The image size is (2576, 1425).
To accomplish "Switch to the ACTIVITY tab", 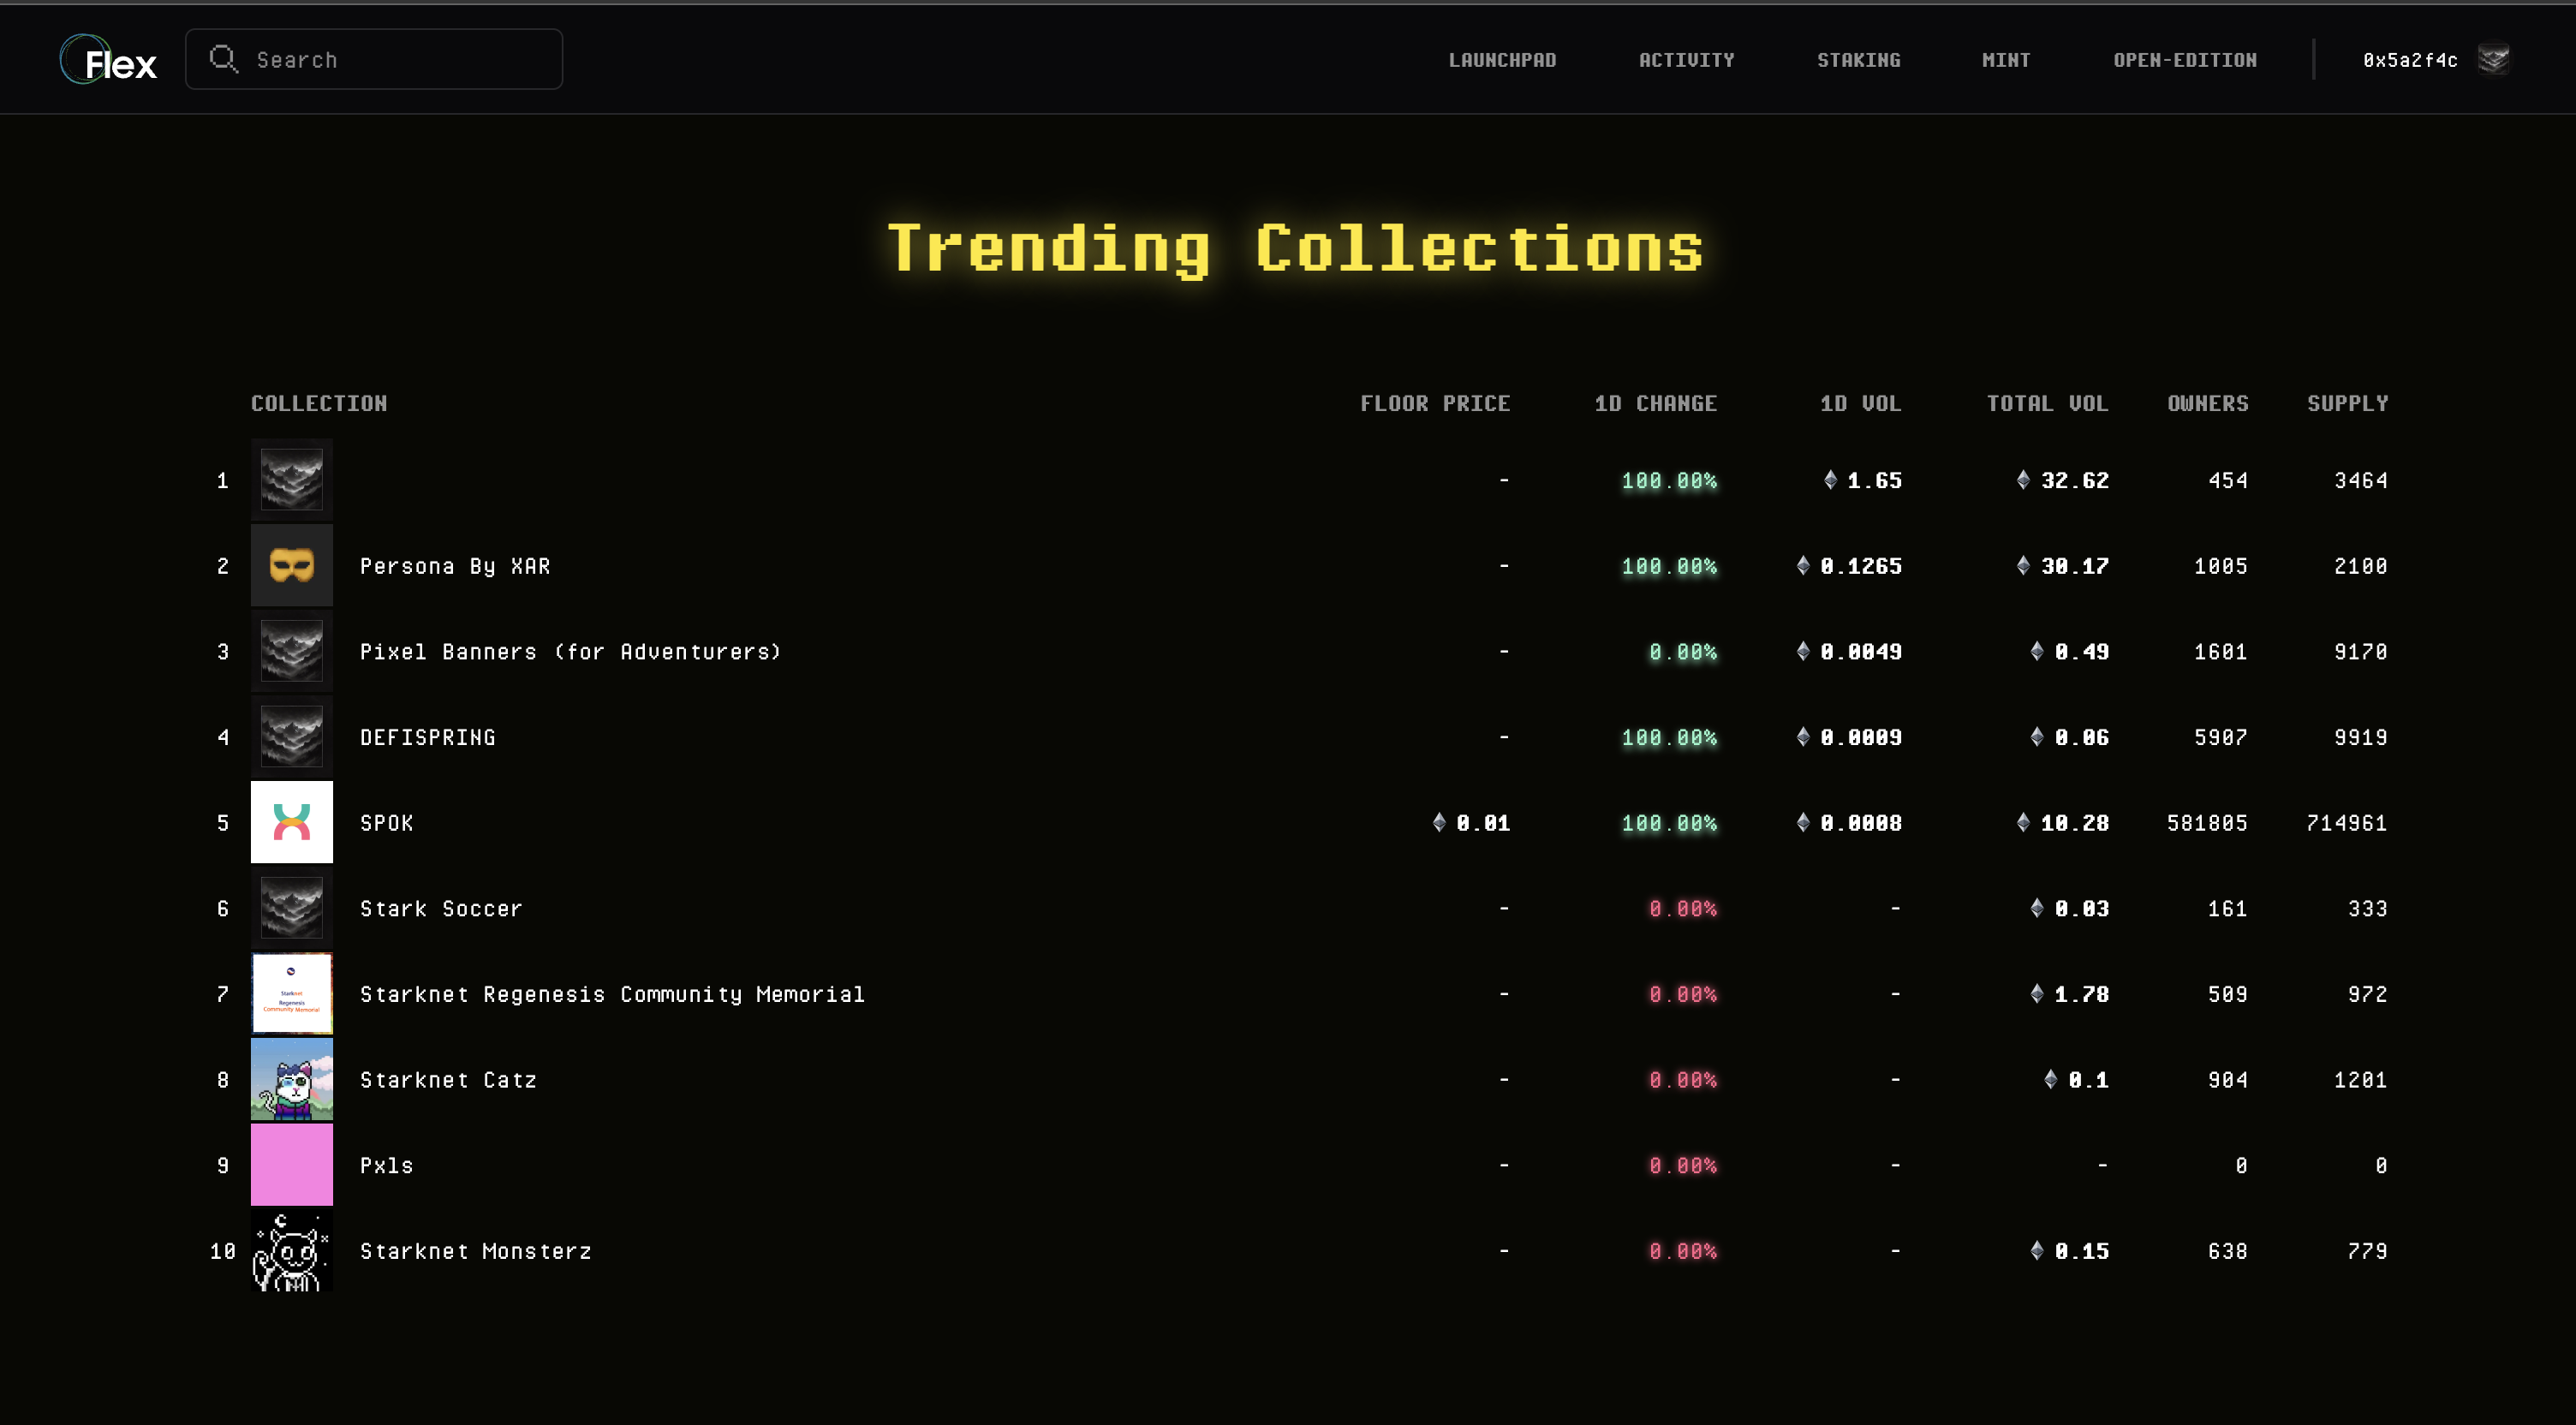I will pos(1687,59).
